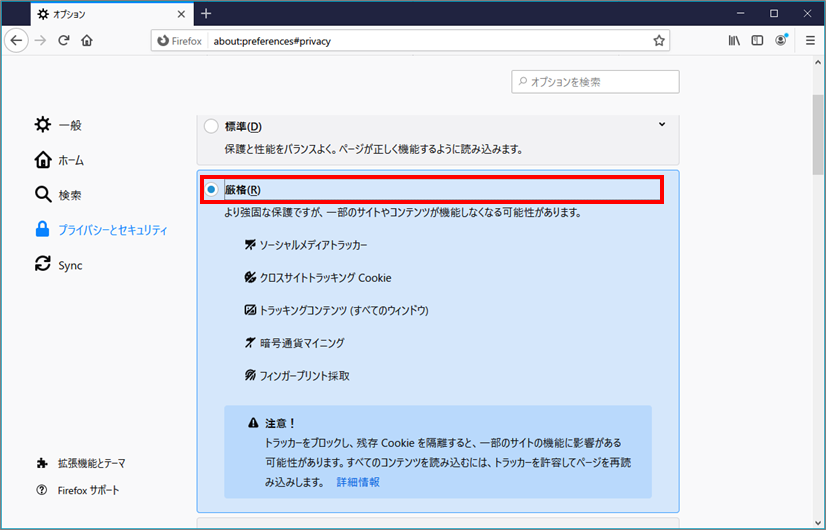Click the フィンガープリント採取 text
The height and width of the screenshot is (530, 826).
point(304,376)
